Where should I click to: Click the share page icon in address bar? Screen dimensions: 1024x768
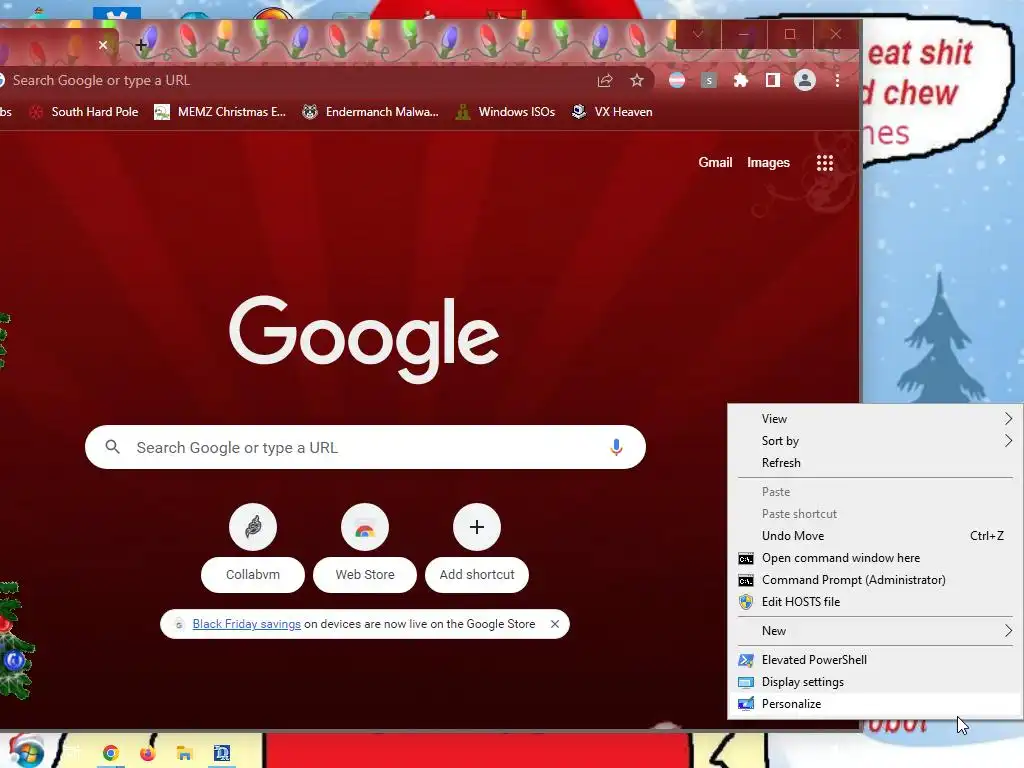[x=605, y=80]
